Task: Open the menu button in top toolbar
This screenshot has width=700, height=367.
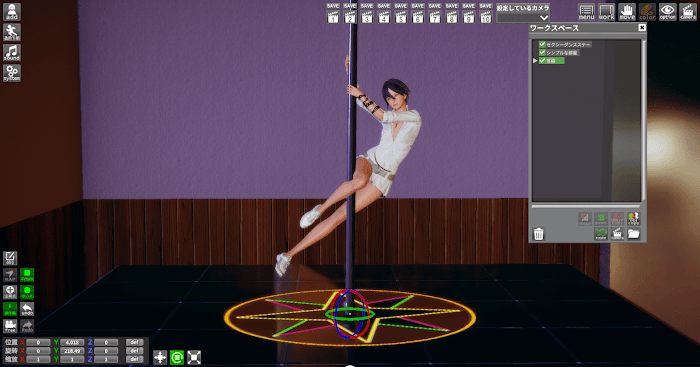Action: (586, 12)
